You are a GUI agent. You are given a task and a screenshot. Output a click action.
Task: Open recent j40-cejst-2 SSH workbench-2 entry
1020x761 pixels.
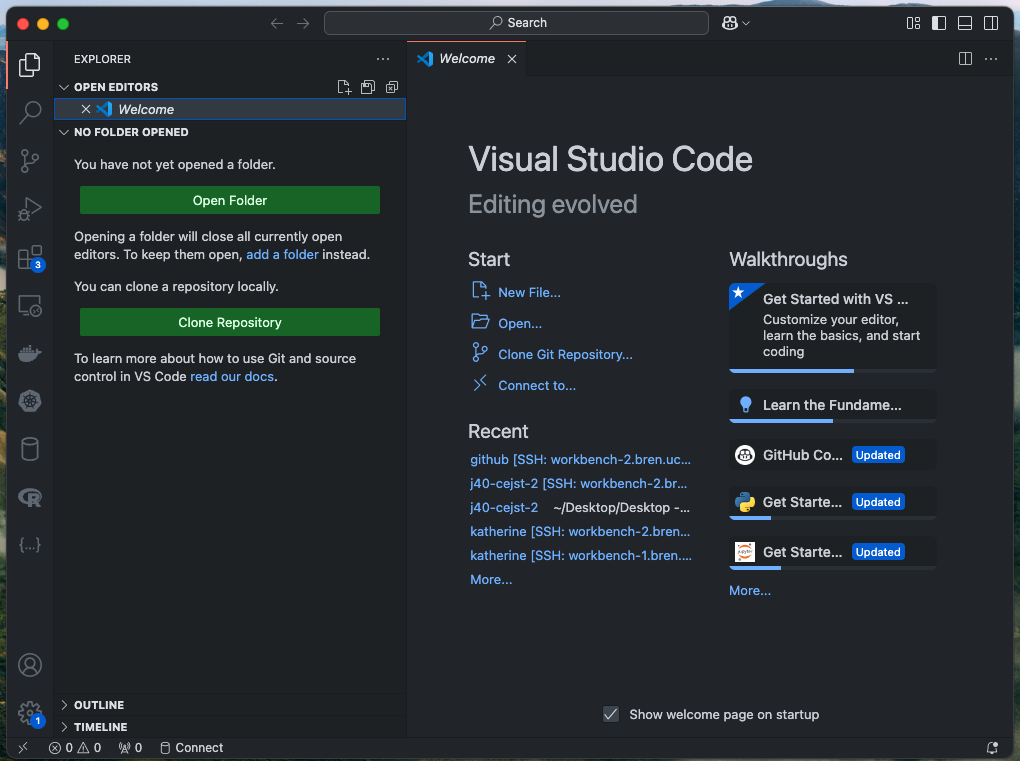(578, 483)
